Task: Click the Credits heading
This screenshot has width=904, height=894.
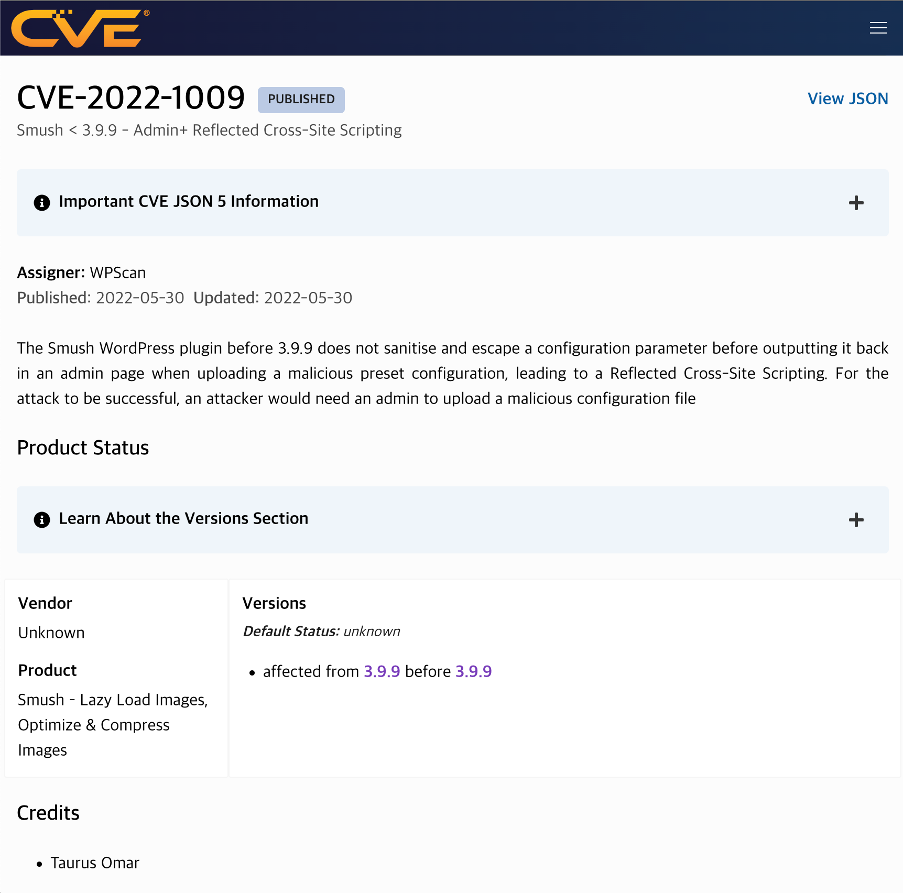Action: click(48, 813)
